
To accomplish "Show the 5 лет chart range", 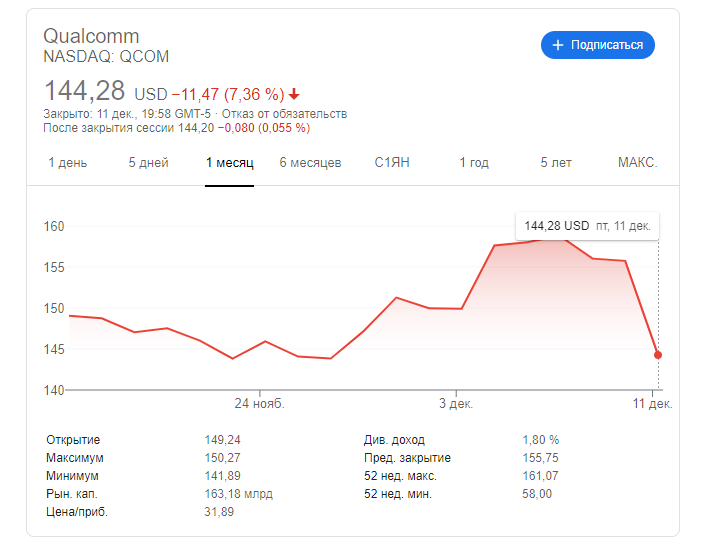I will click(556, 163).
